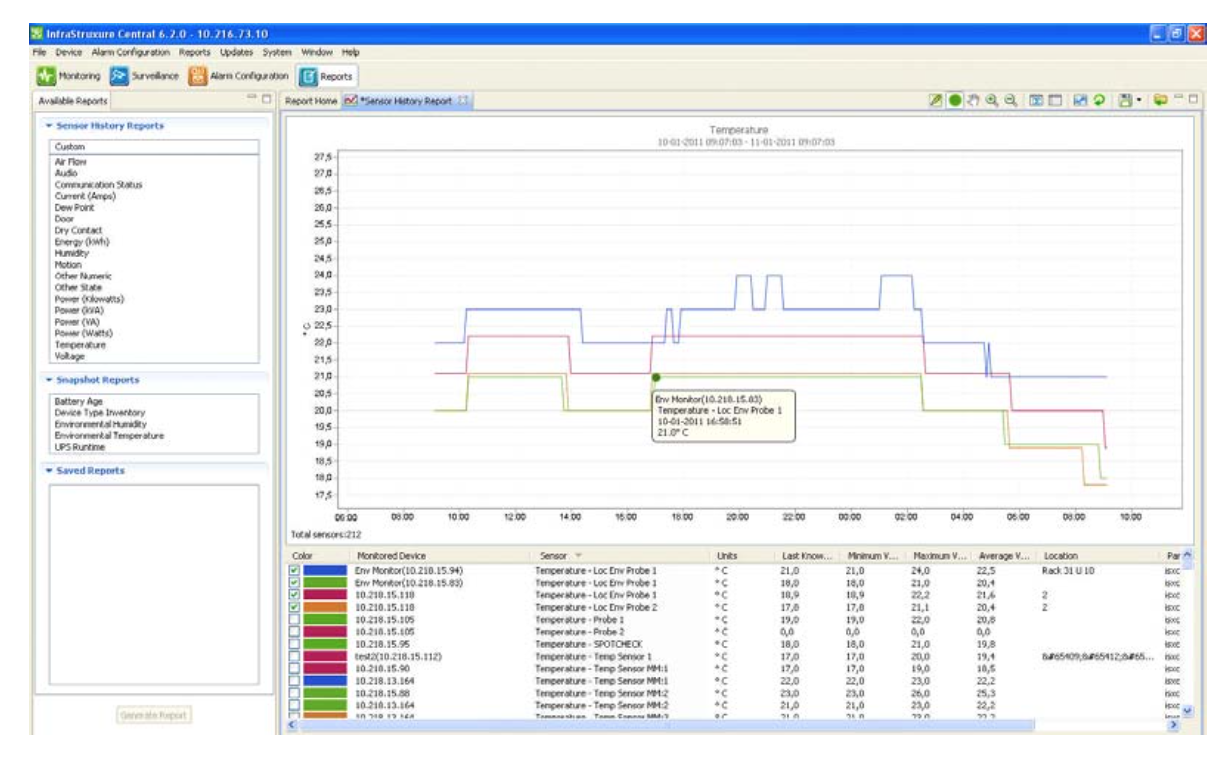Switch to the Surveillance perspective

click(143, 75)
